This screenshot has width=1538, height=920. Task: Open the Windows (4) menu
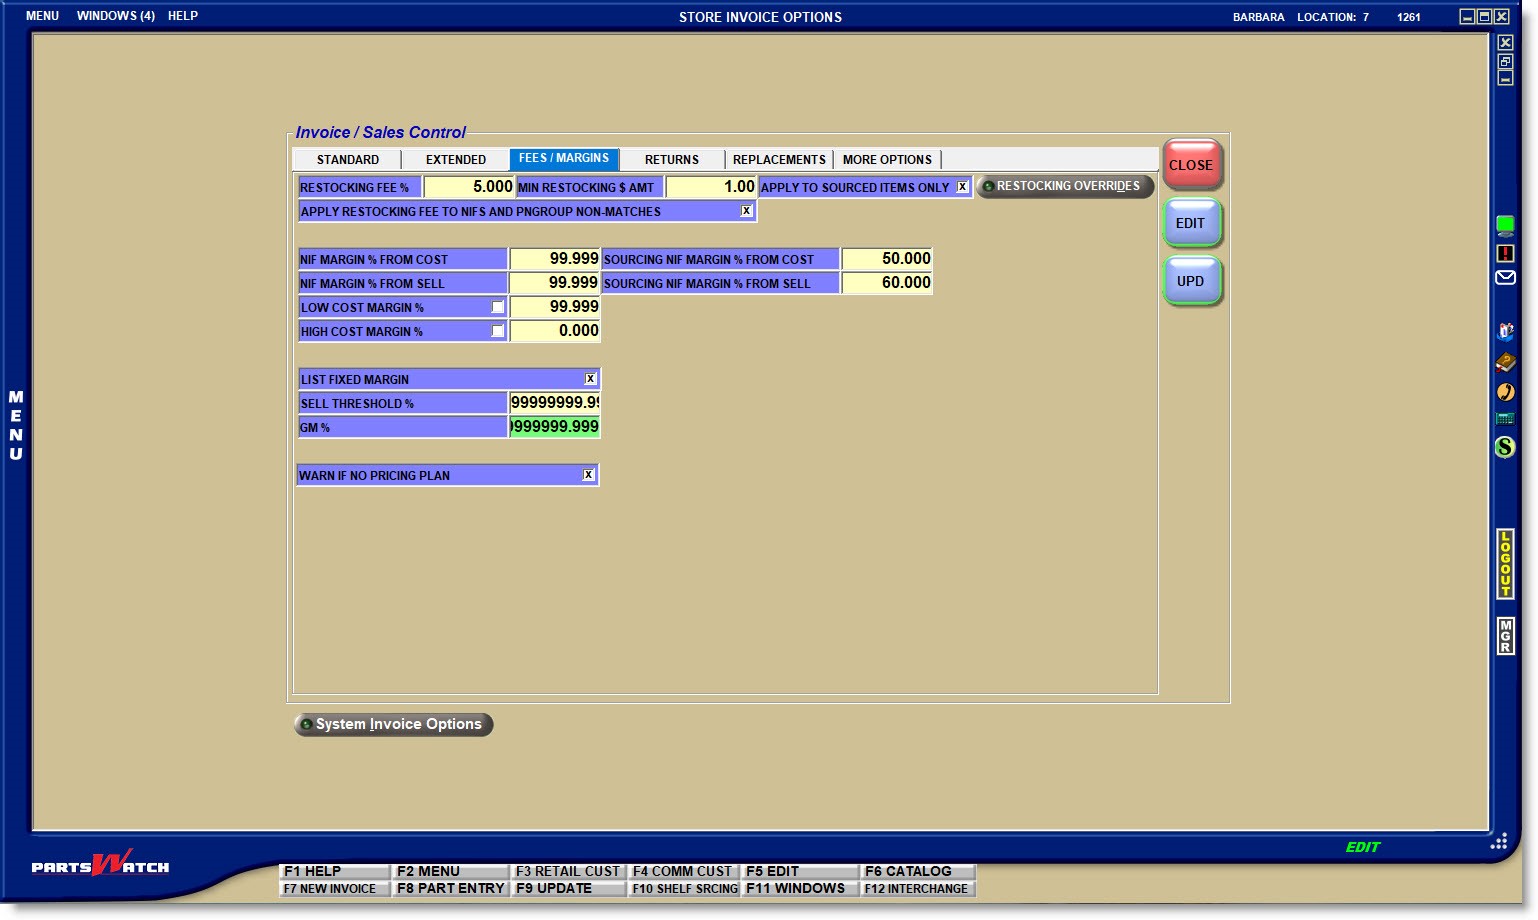[115, 16]
